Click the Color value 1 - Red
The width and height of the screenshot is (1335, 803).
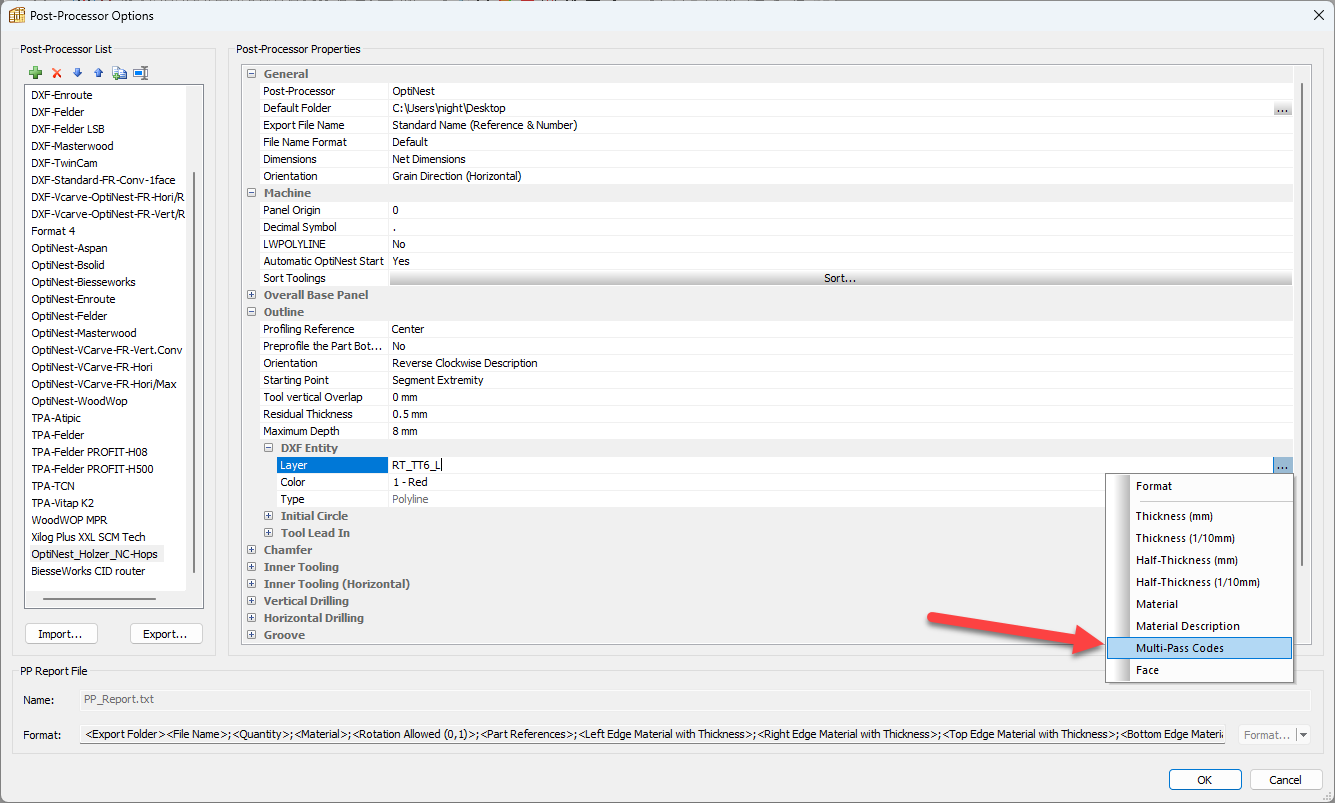[x=410, y=482]
